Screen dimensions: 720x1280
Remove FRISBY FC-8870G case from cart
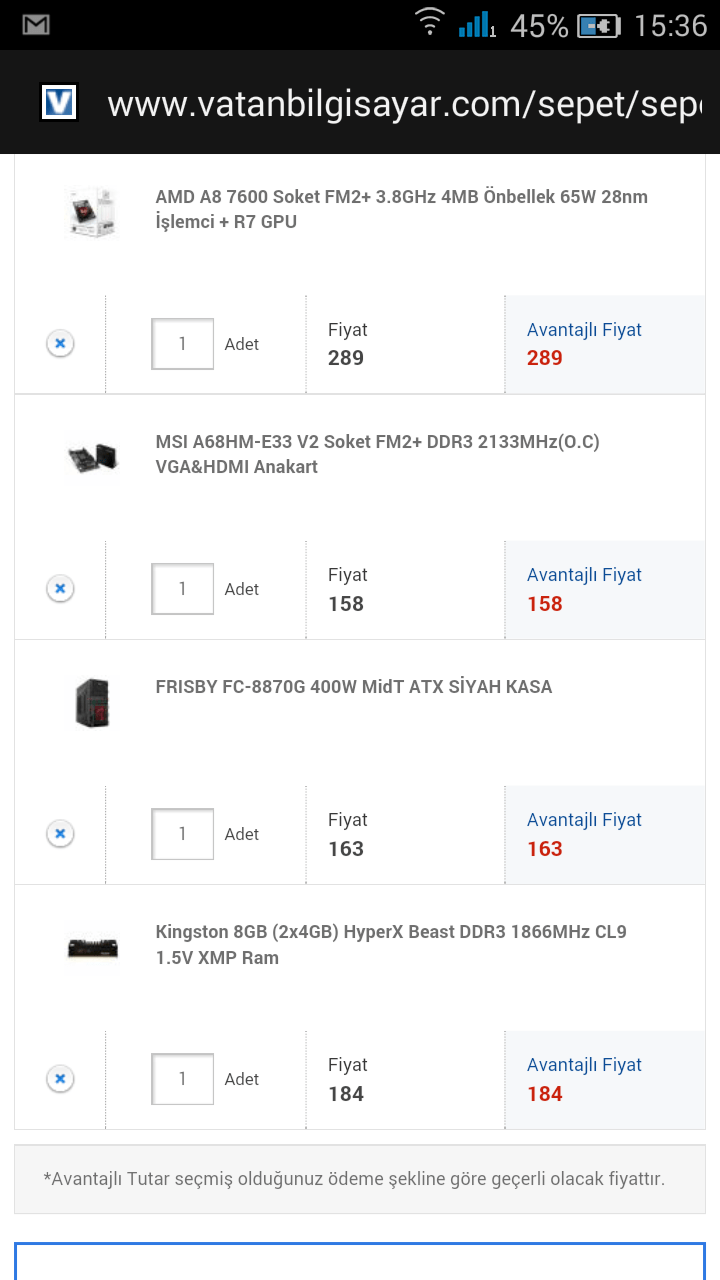coord(60,834)
